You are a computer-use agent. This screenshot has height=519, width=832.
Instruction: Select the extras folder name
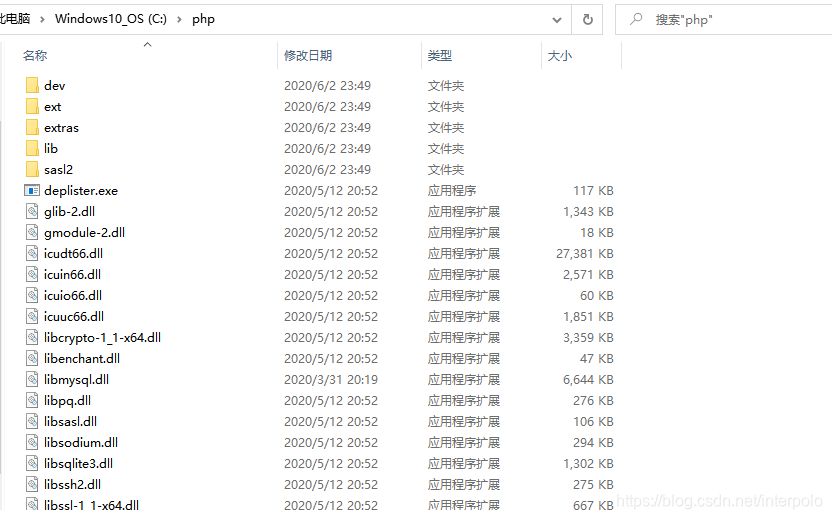62,128
